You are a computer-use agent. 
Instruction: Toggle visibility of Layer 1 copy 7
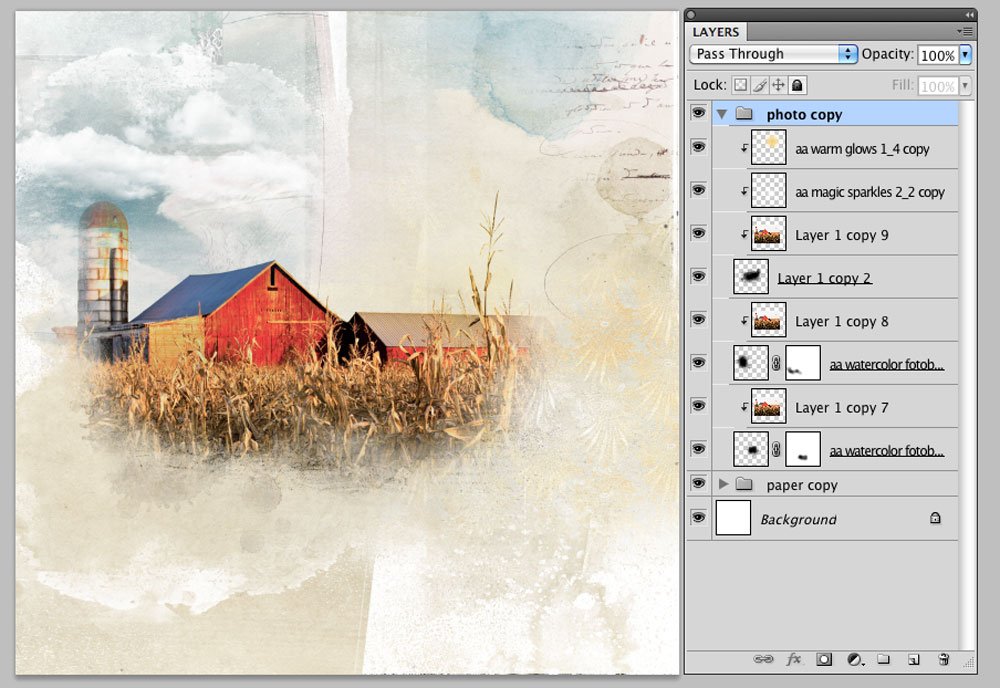699,406
